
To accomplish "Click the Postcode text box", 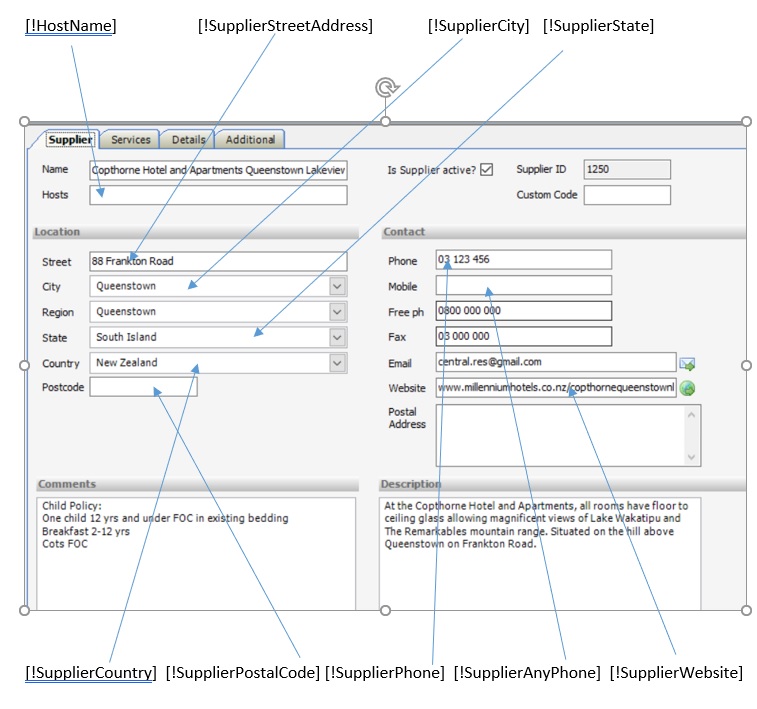I will tap(143, 387).
